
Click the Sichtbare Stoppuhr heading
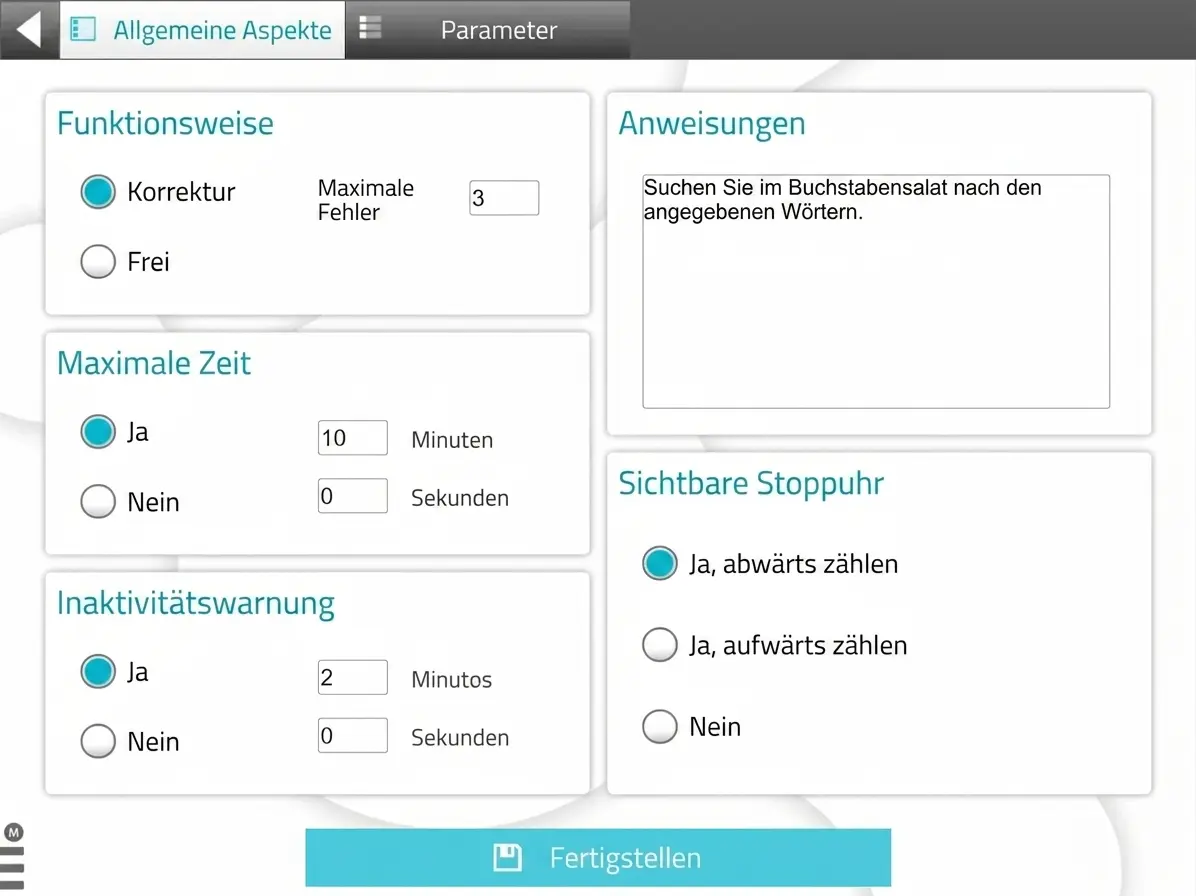pyautogui.click(x=751, y=484)
